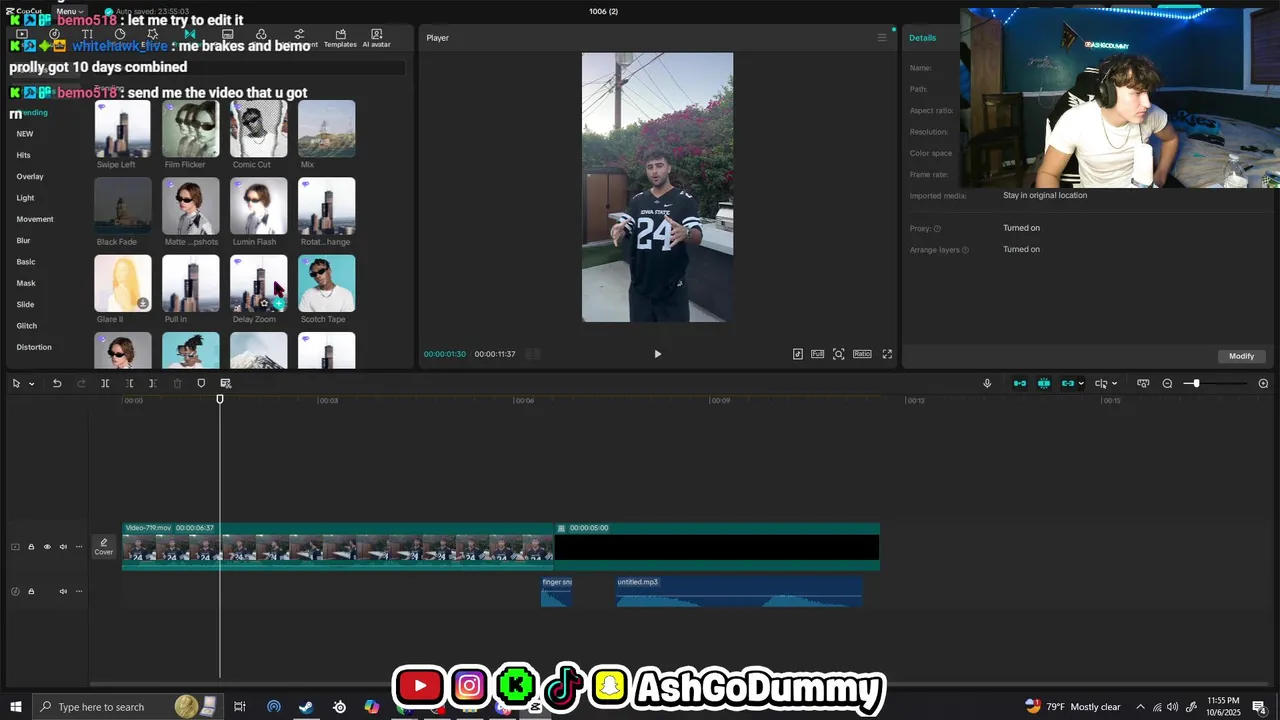Undo the last timeline edit
The height and width of the screenshot is (720, 1280).
point(57,384)
